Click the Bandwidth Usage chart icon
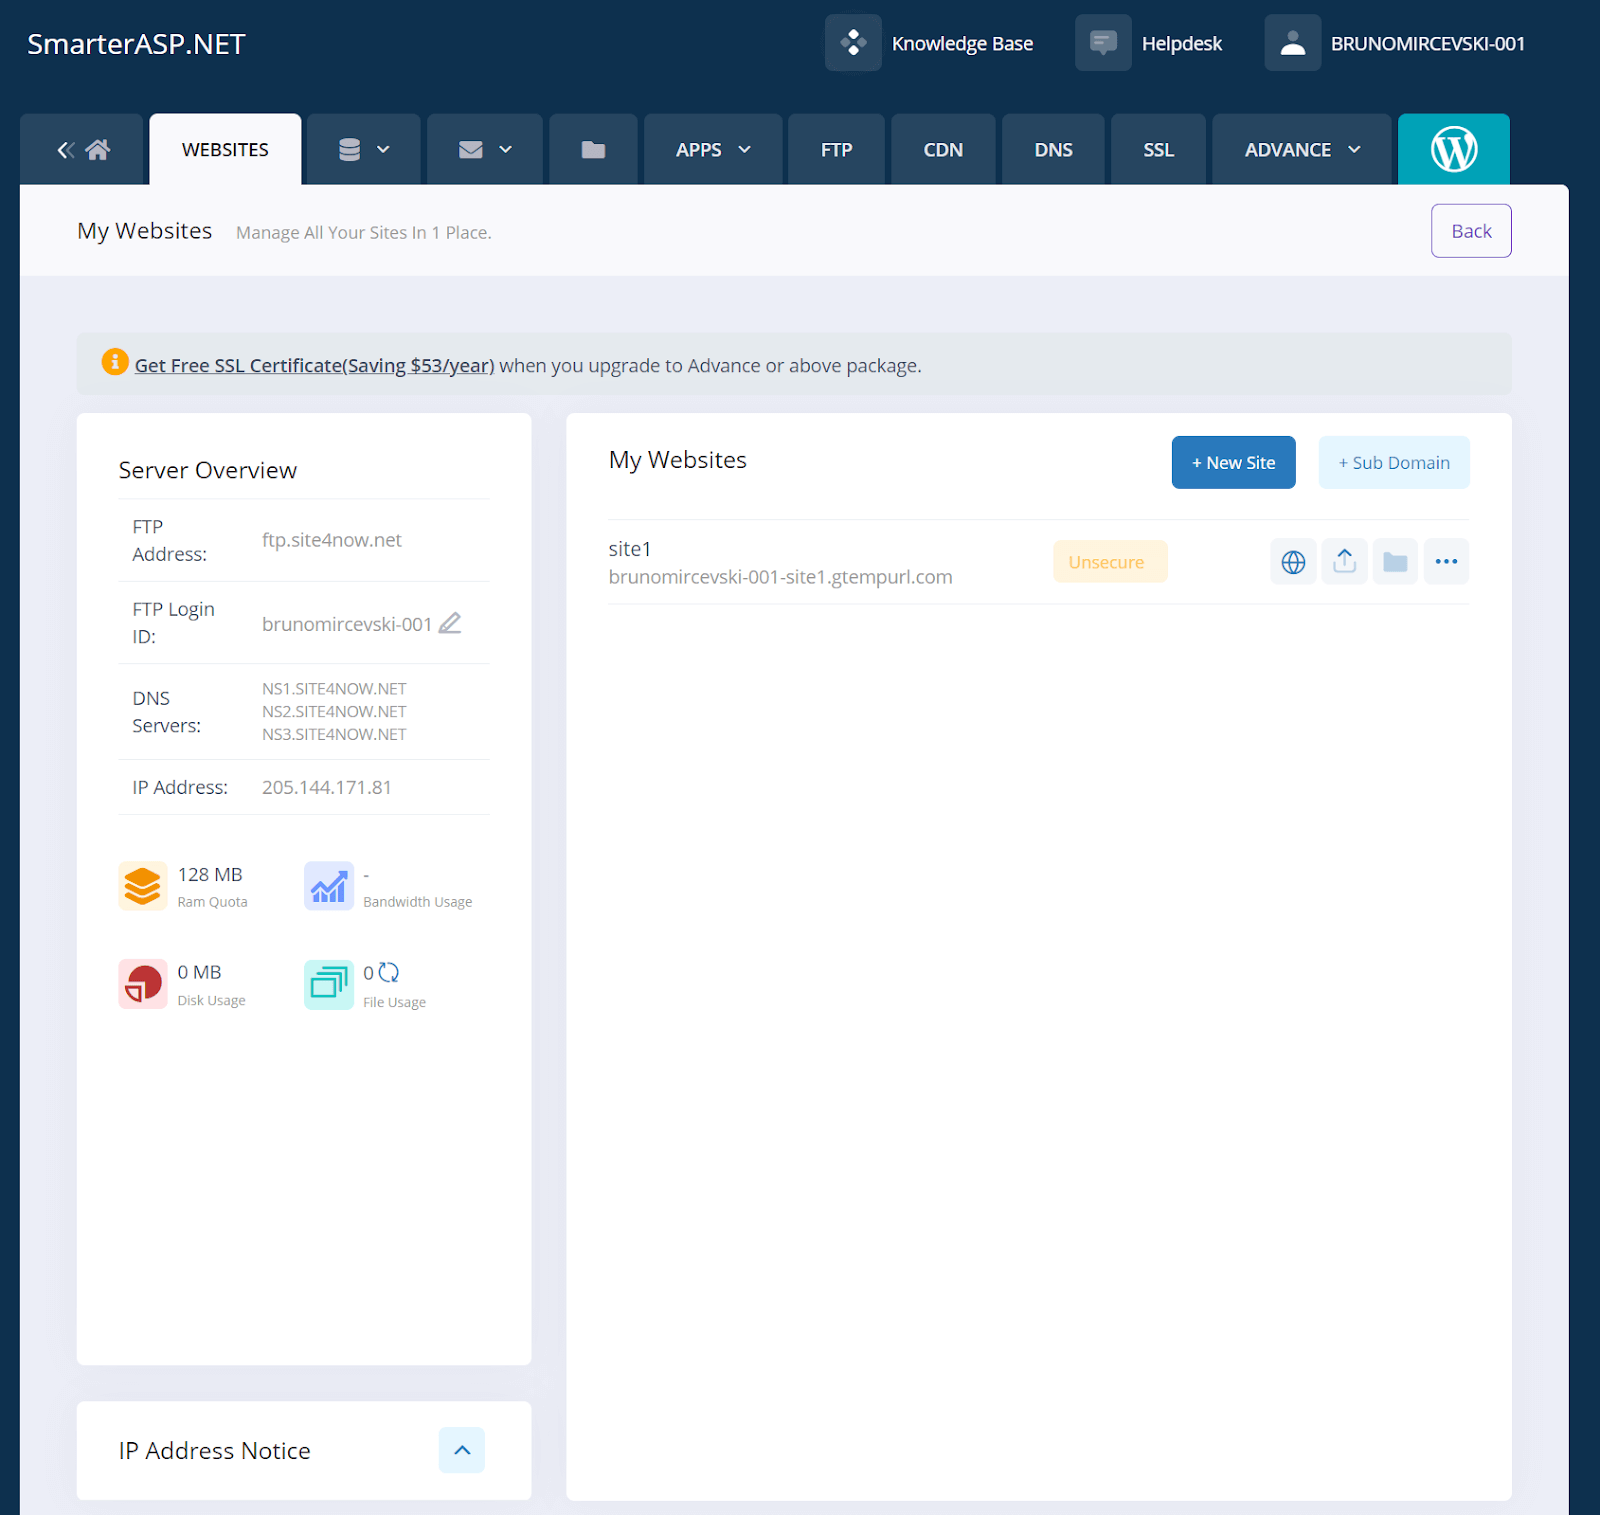Image resolution: width=1600 pixels, height=1515 pixels. click(329, 886)
